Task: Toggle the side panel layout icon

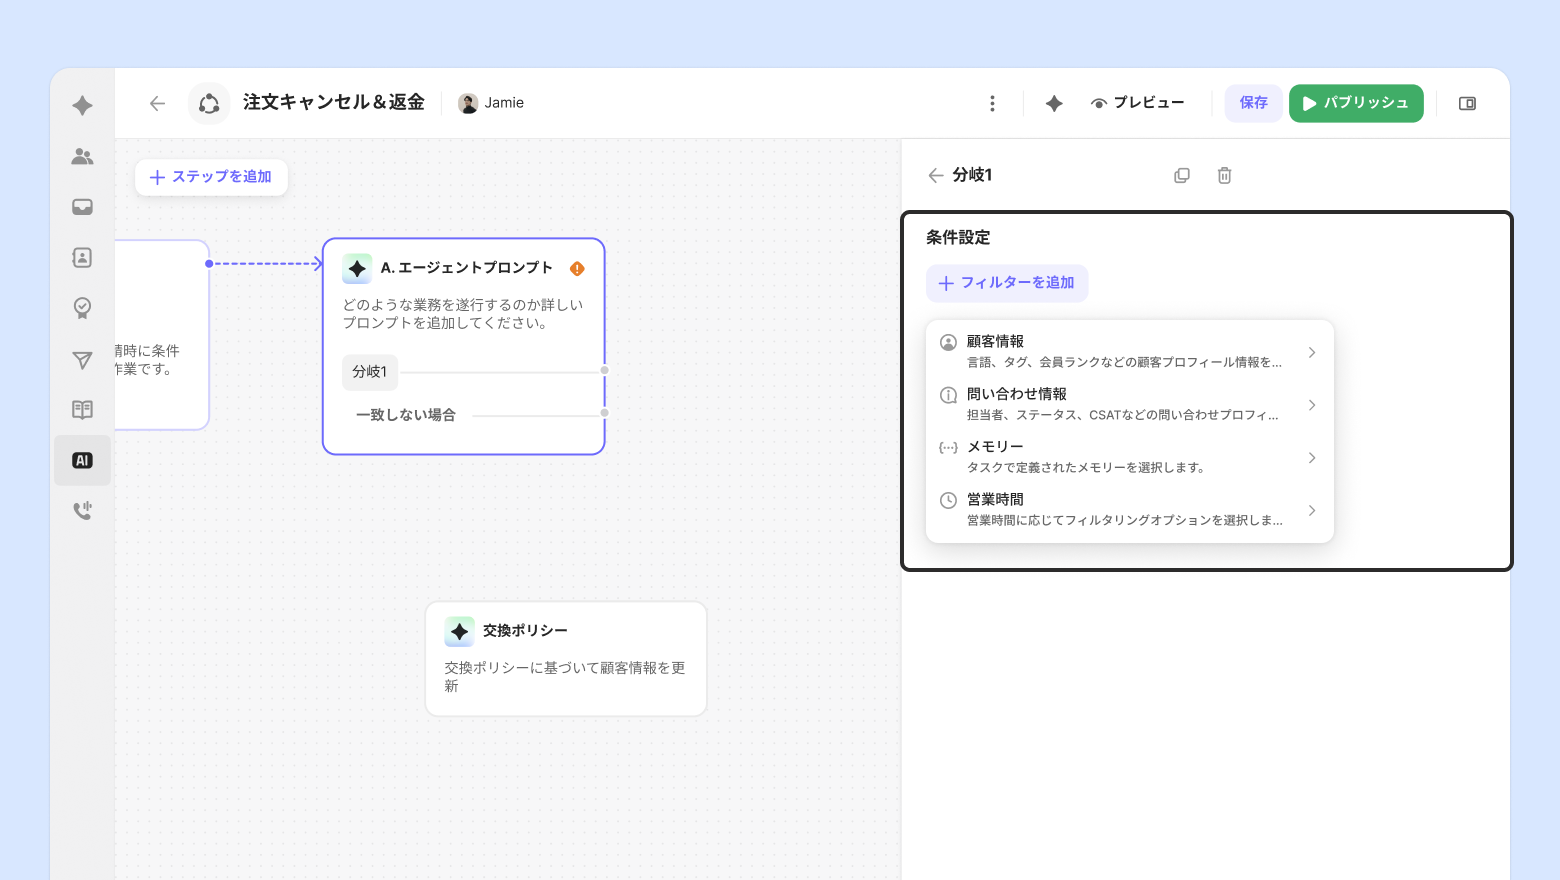Action: pos(1467,103)
